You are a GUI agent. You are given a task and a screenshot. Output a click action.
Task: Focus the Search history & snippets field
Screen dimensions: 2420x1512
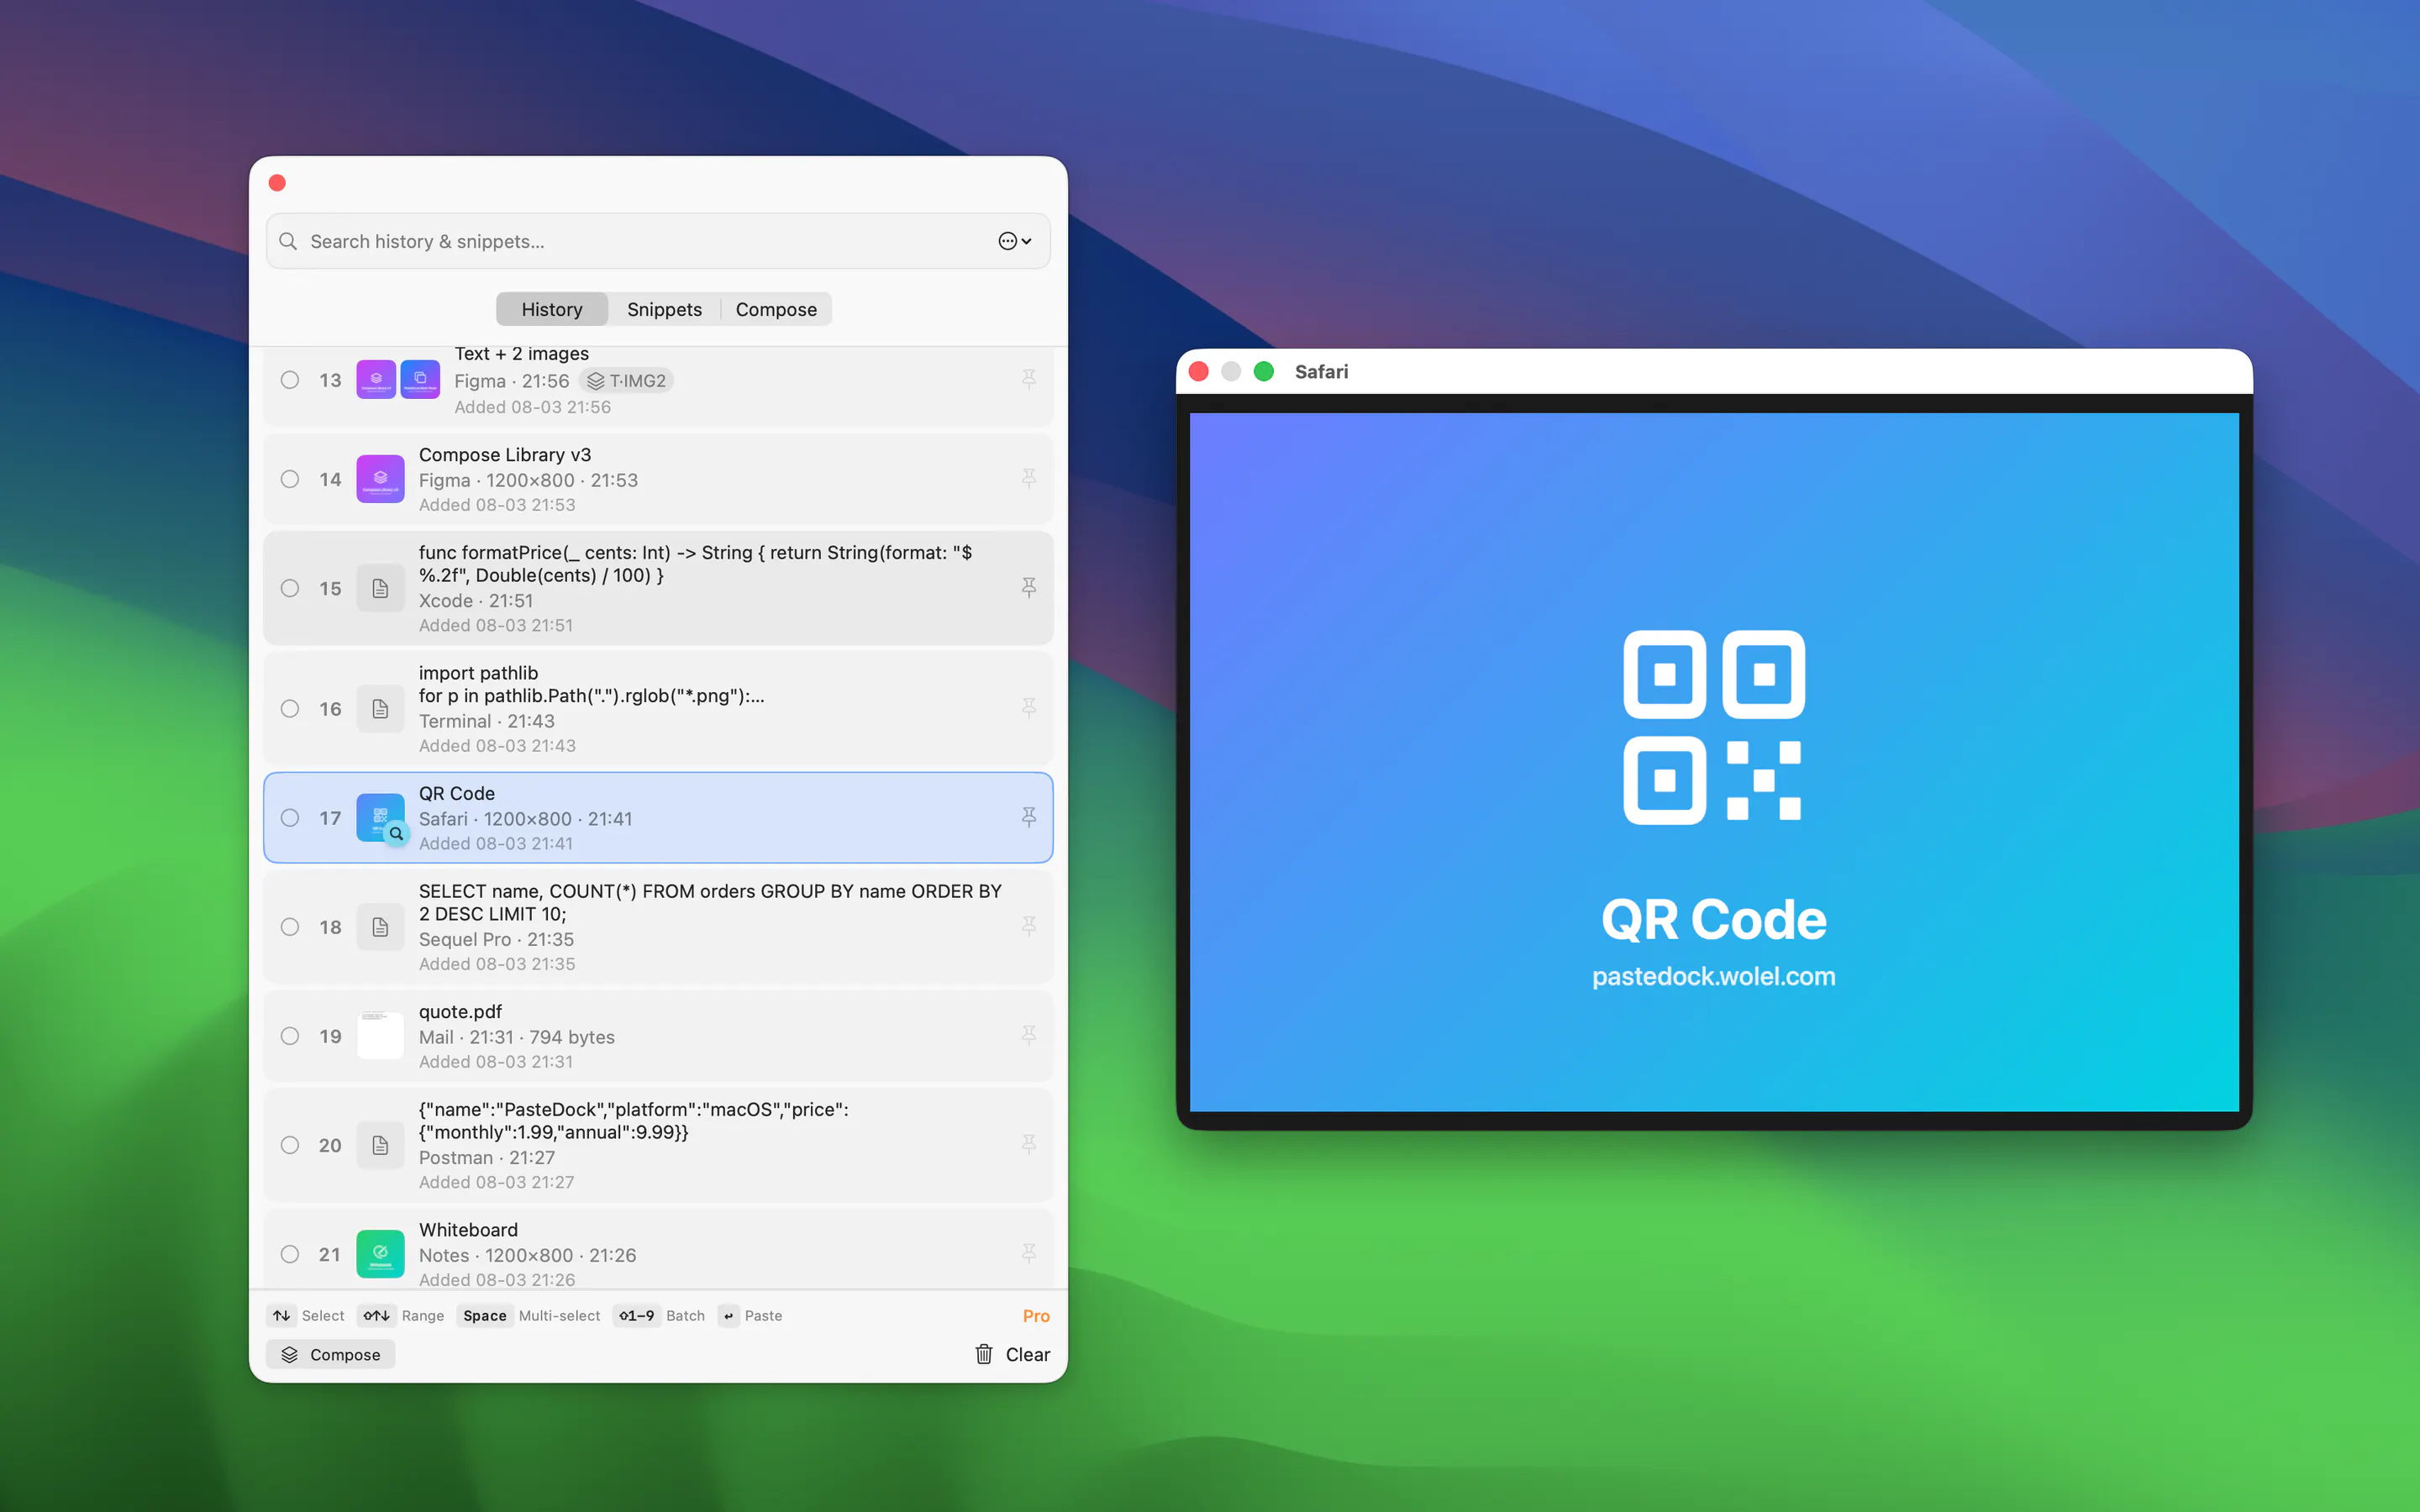pyautogui.click(x=658, y=241)
